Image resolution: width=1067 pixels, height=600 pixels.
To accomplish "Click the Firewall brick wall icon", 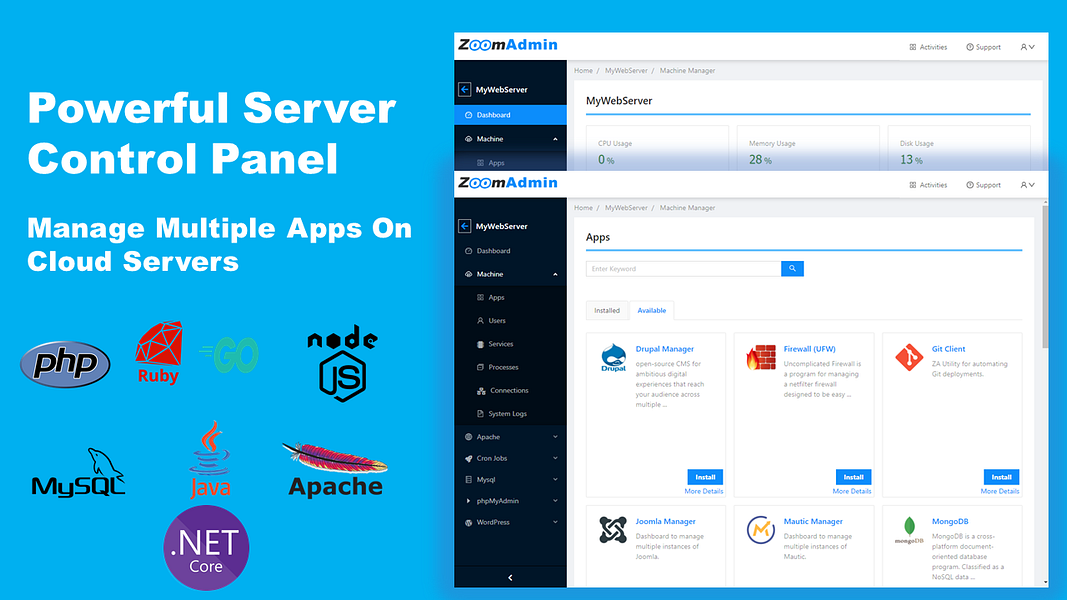I will pos(761,357).
